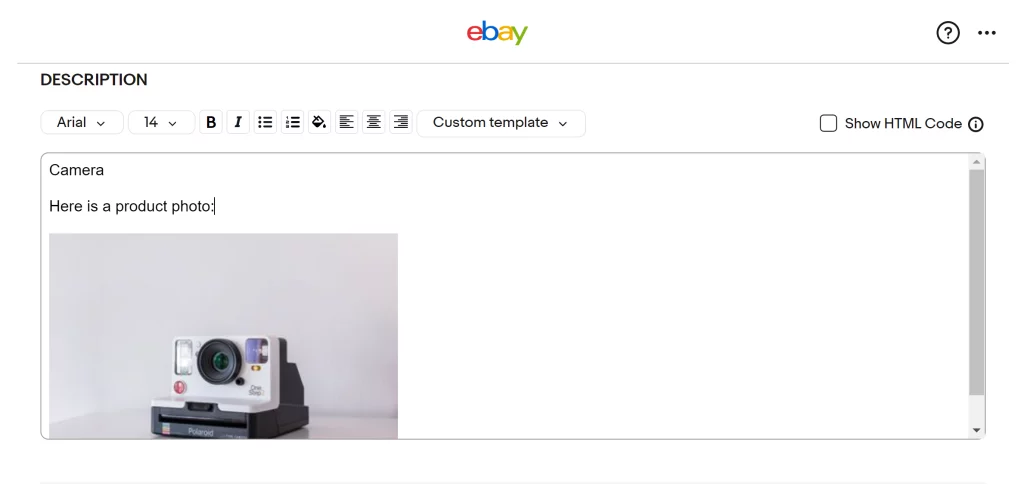Screen dimensions: 1024x496
Task: Open the three-dot more options menu
Action: (987, 33)
